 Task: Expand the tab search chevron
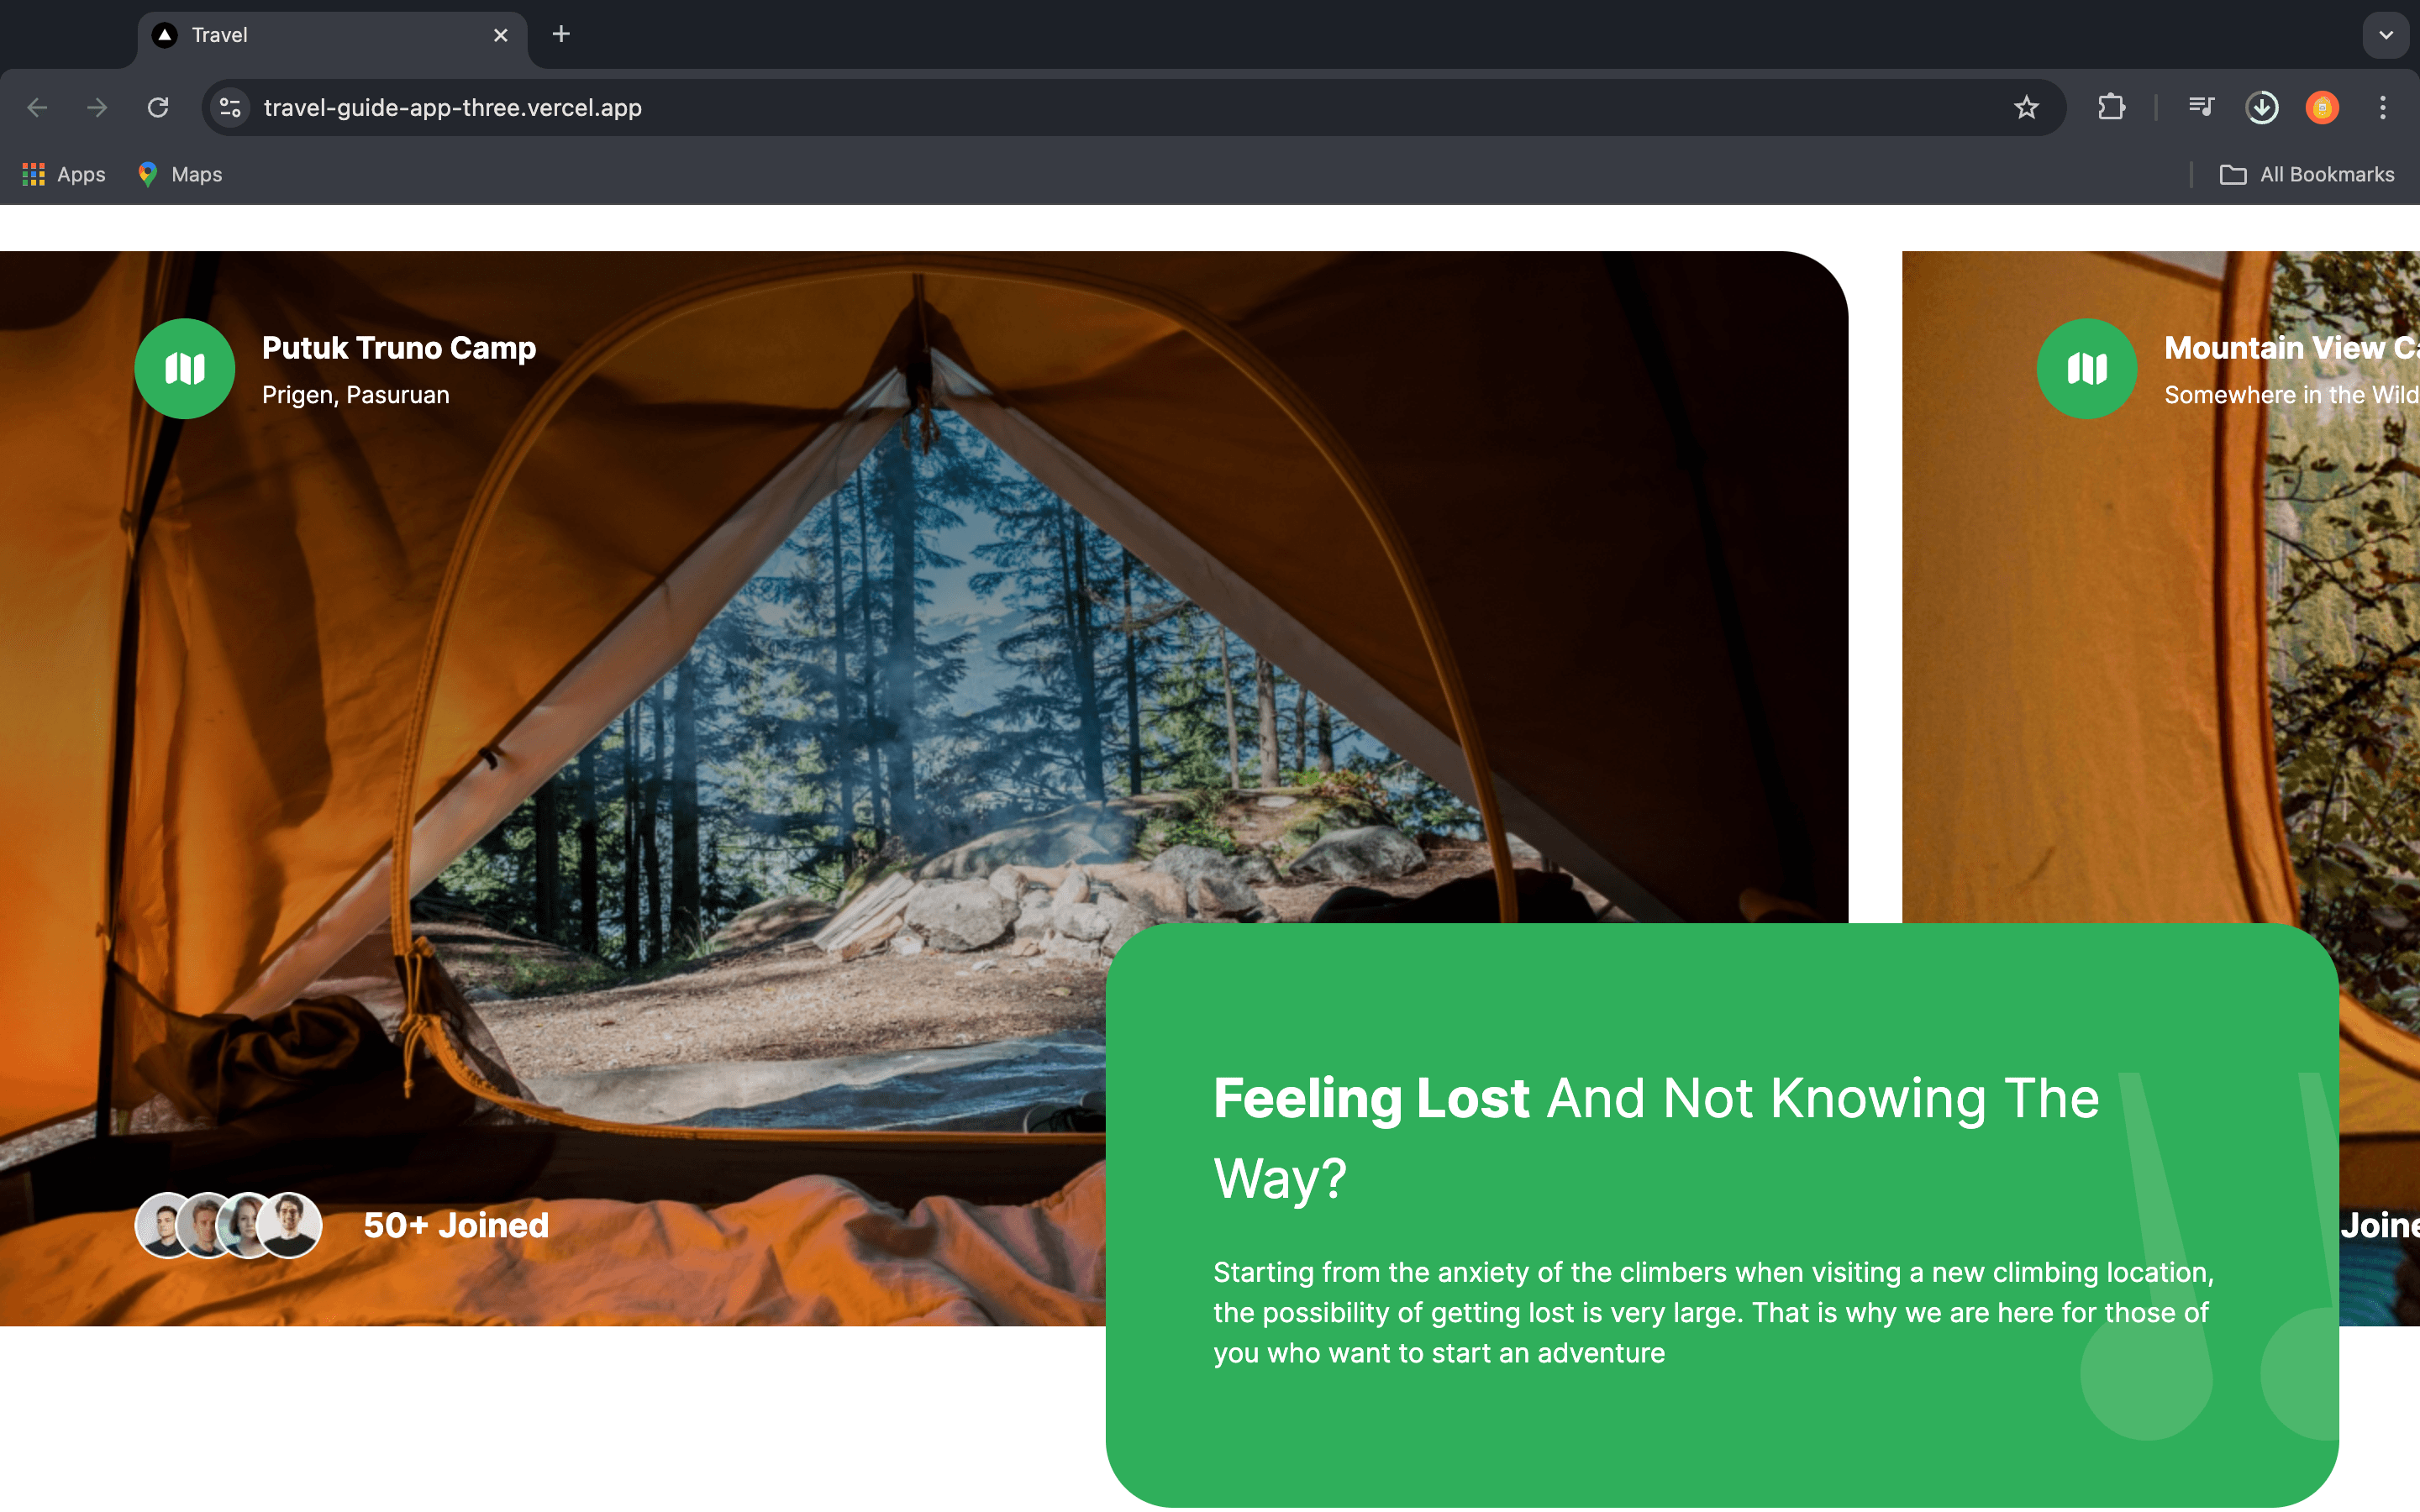tap(2386, 35)
